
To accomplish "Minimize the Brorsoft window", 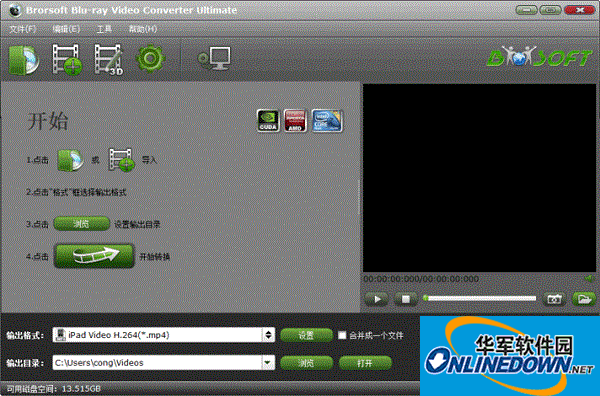I will (x=526, y=10).
